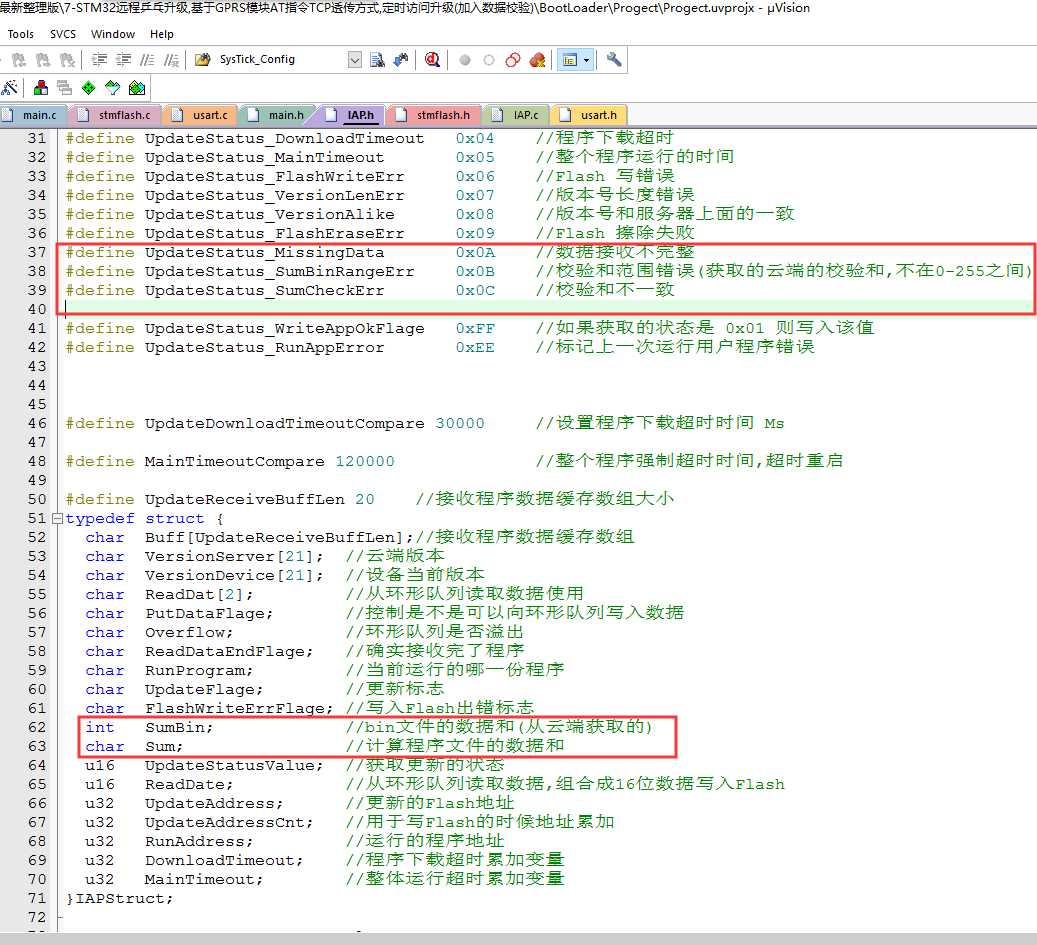Expand the SysTick_Config find dropdown

pyautogui.click(x=355, y=60)
